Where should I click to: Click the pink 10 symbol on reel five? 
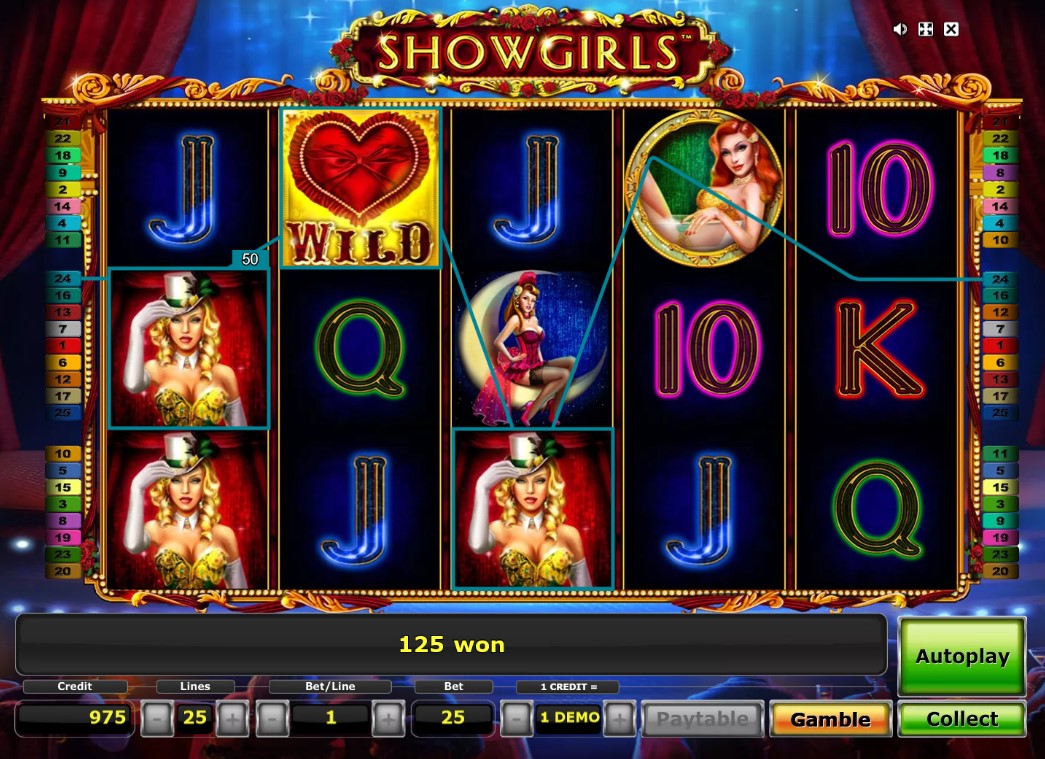(877, 188)
